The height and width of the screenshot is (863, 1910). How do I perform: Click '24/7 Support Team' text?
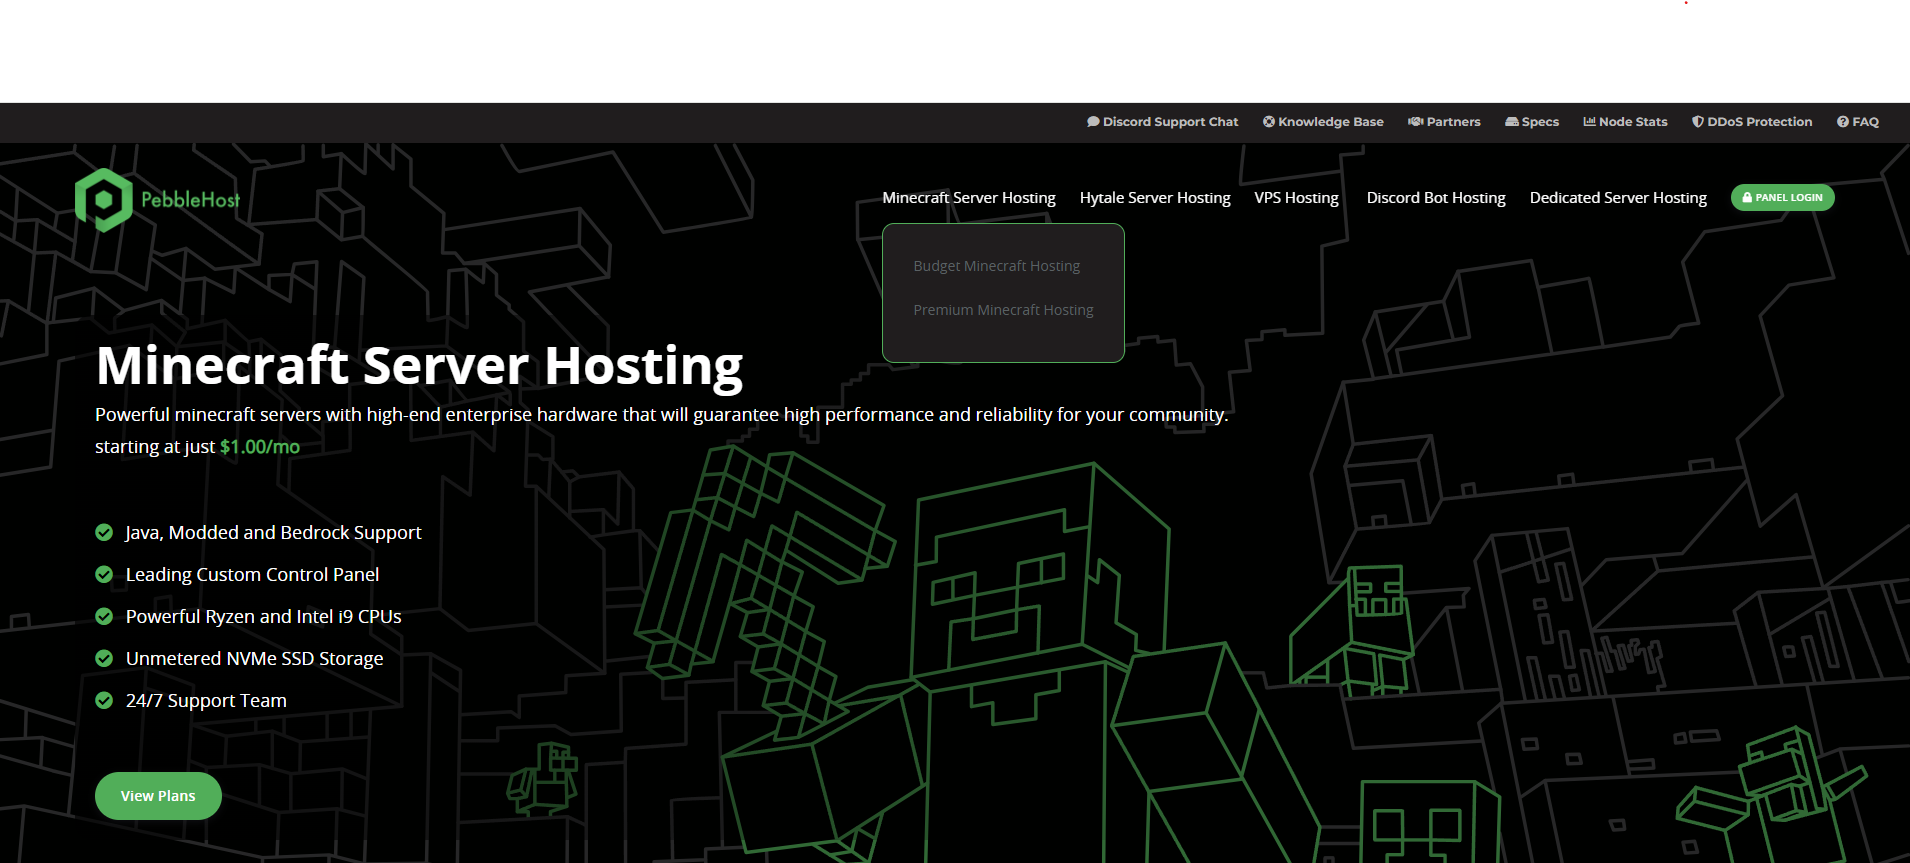(206, 701)
